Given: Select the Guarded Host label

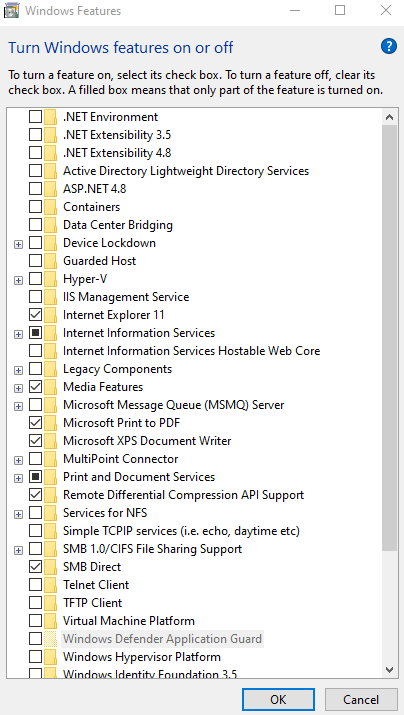Looking at the screenshot, I should tap(99, 261).
